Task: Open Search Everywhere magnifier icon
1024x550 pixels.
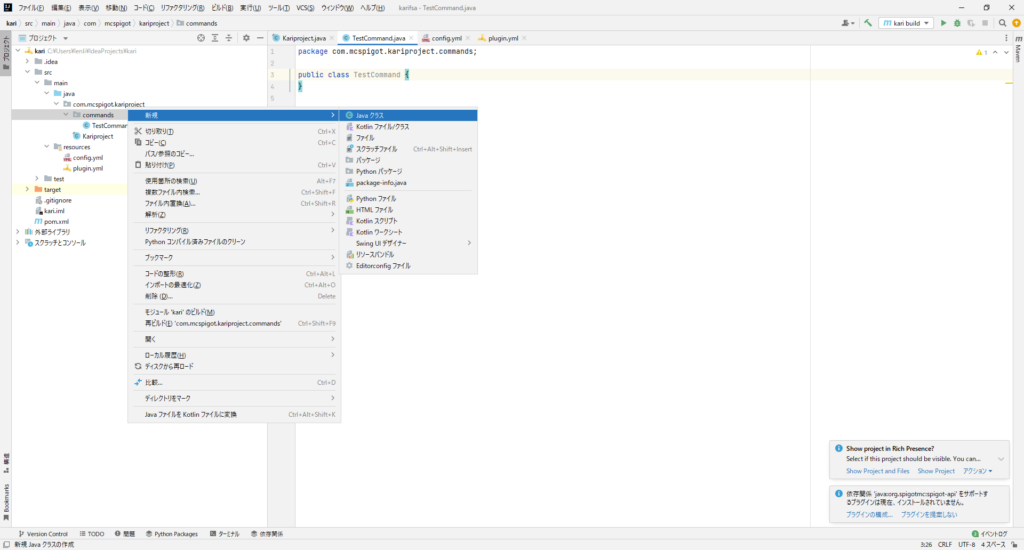Action: point(1001,23)
